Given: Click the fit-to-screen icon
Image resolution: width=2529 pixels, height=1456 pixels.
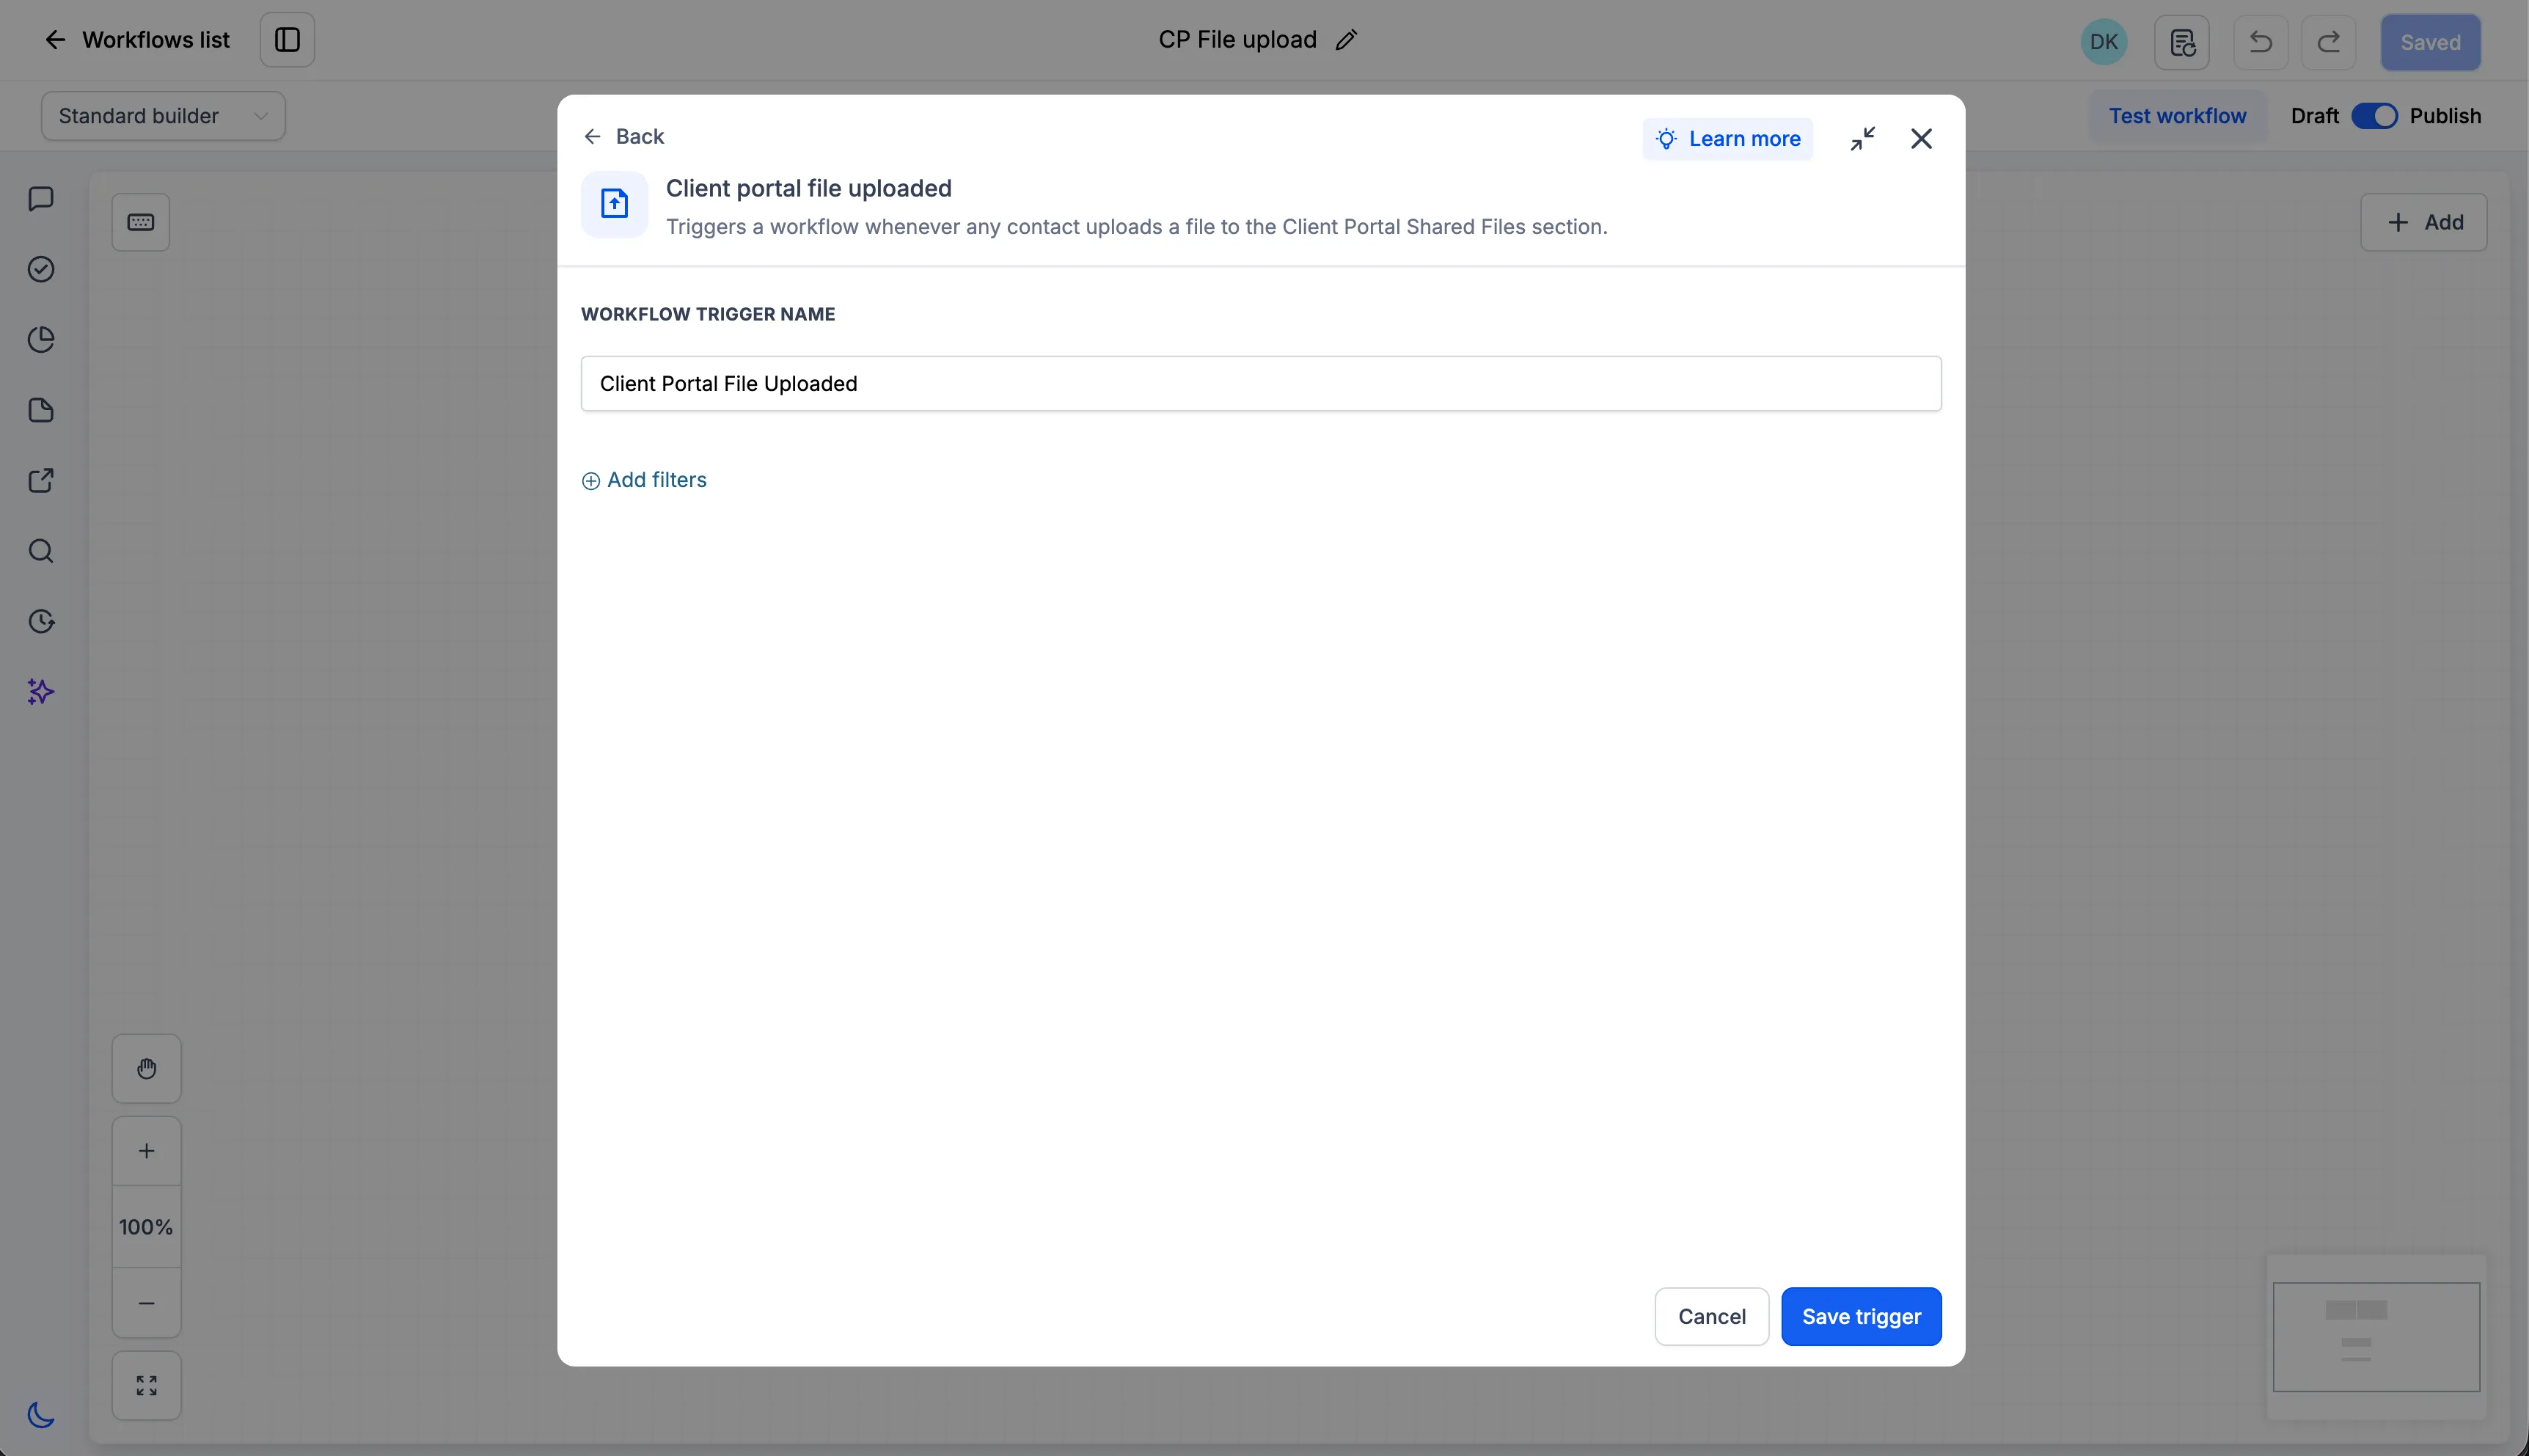Looking at the screenshot, I should coord(147,1386).
